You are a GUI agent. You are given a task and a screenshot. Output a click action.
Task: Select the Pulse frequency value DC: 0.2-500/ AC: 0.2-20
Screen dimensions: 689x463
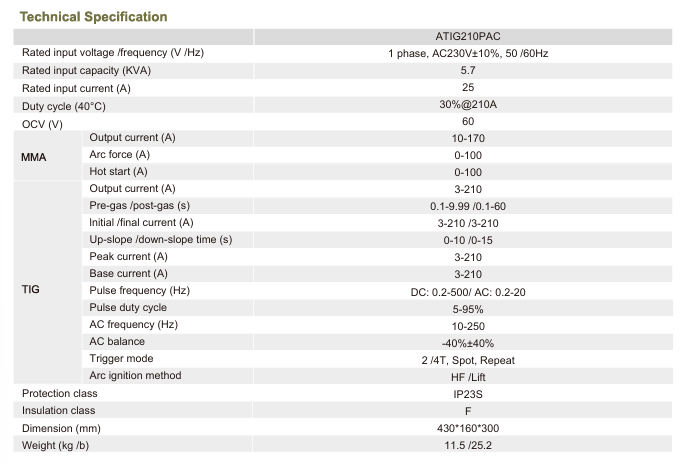coord(468,291)
